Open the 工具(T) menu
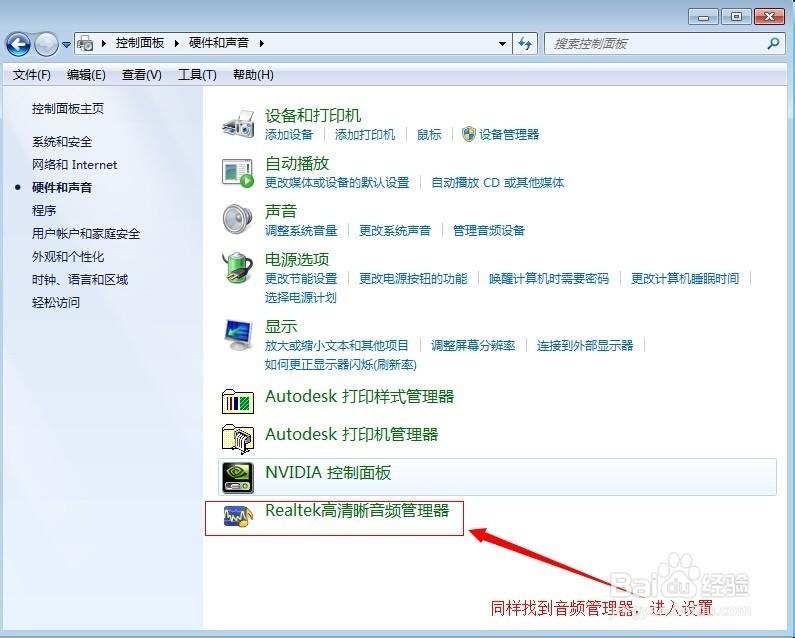The height and width of the screenshot is (638, 795). click(197, 75)
